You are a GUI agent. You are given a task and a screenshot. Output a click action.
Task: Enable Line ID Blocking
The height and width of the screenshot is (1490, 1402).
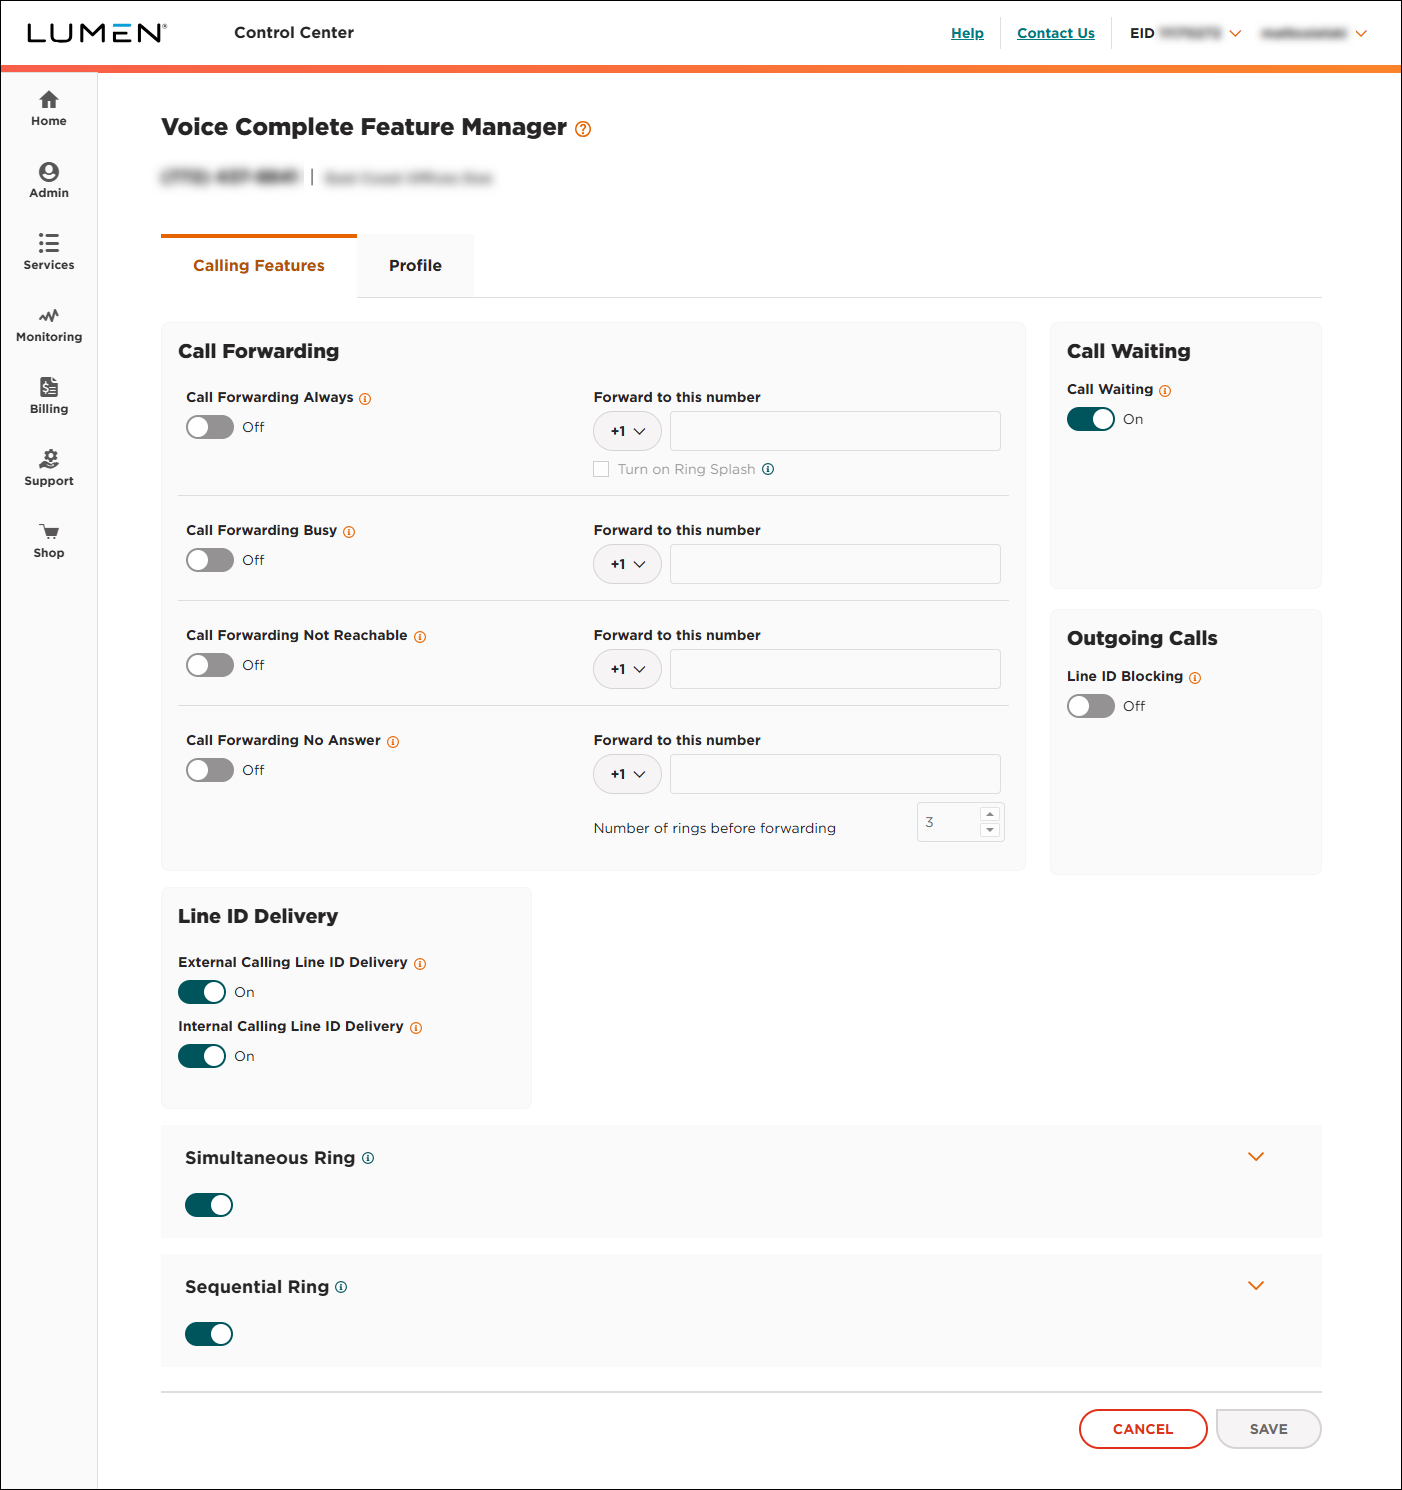pos(1090,706)
